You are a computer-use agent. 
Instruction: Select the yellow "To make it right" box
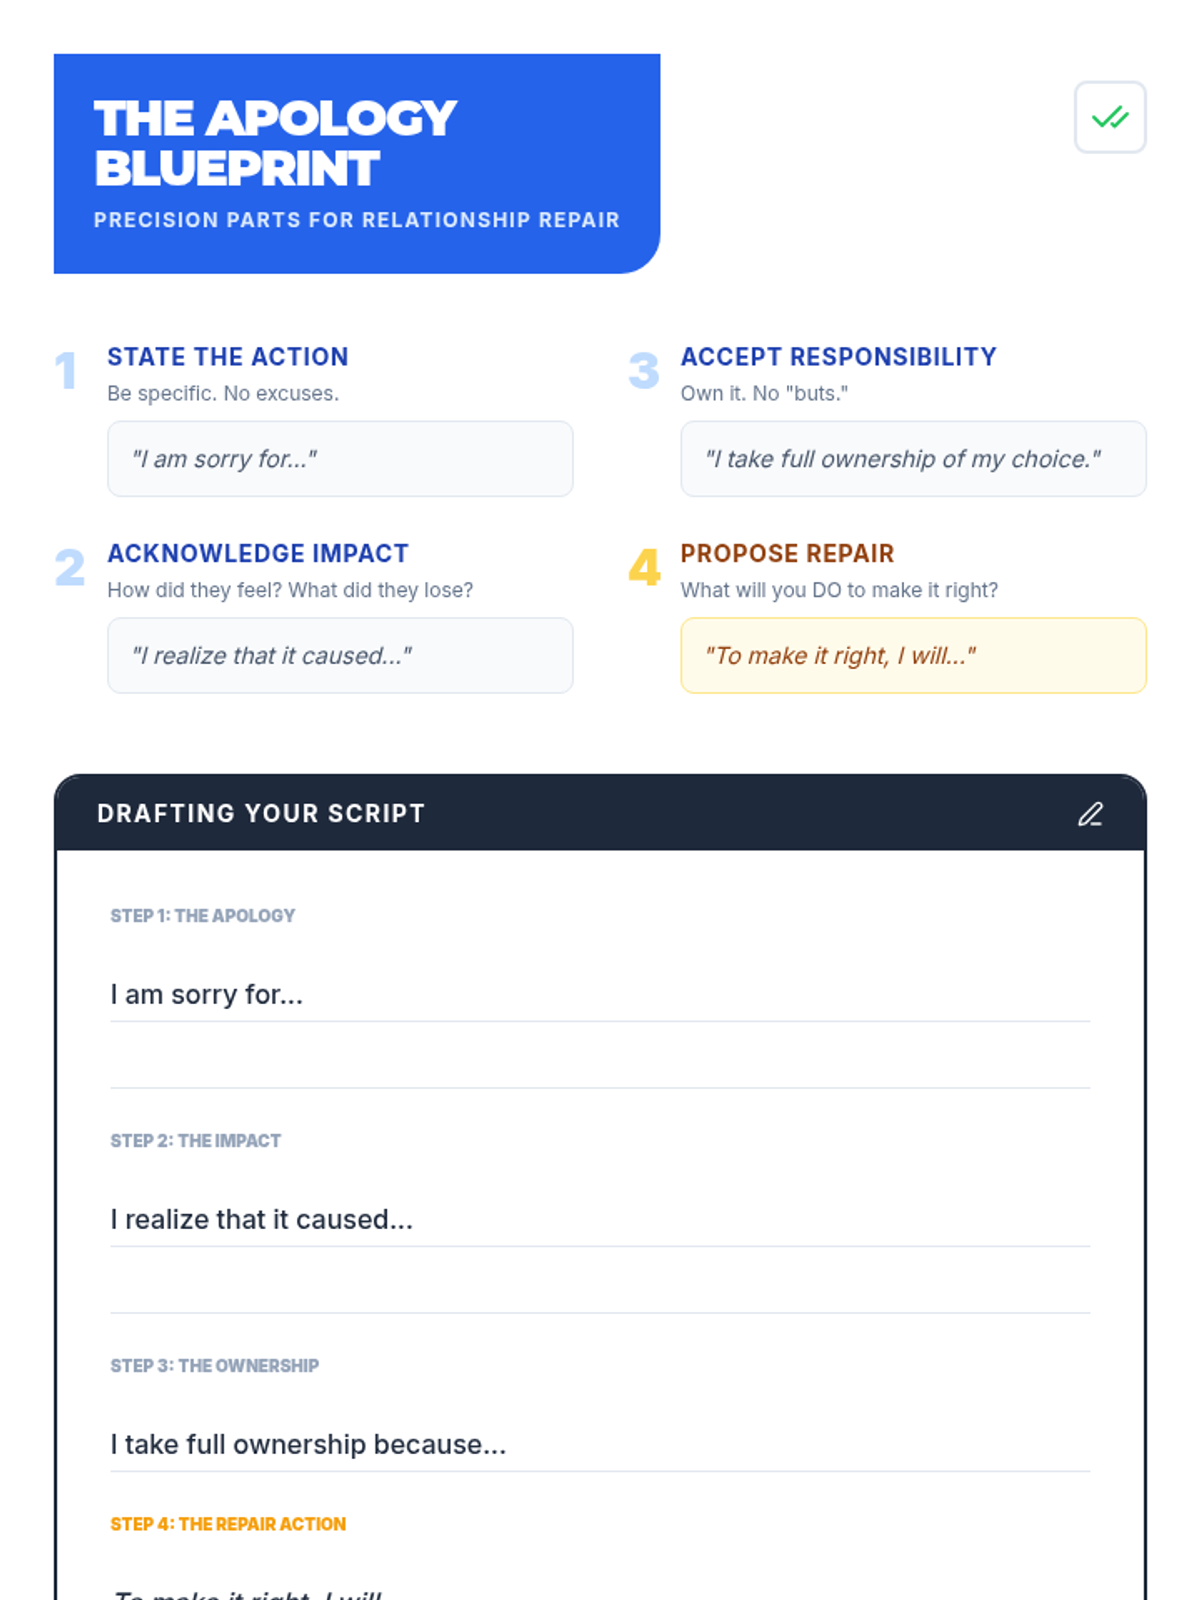pos(913,656)
